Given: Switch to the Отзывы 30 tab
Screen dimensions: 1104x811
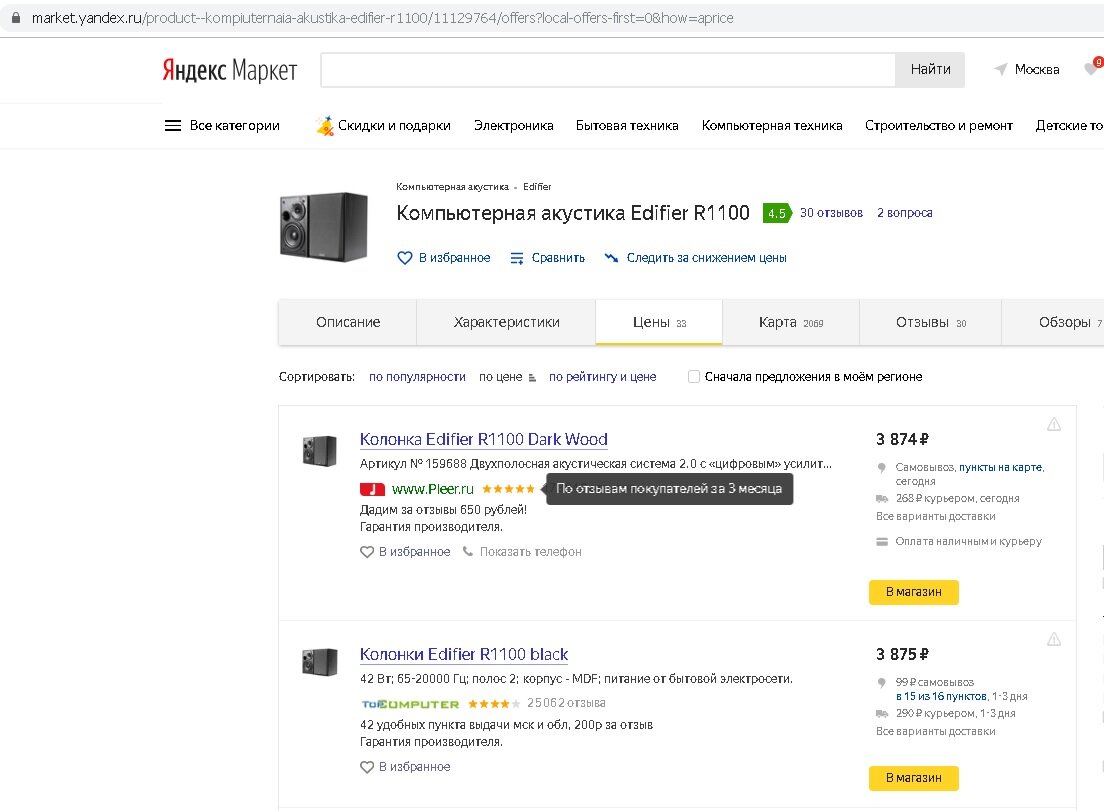Looking at the screenshot, I should click(930, 322).
